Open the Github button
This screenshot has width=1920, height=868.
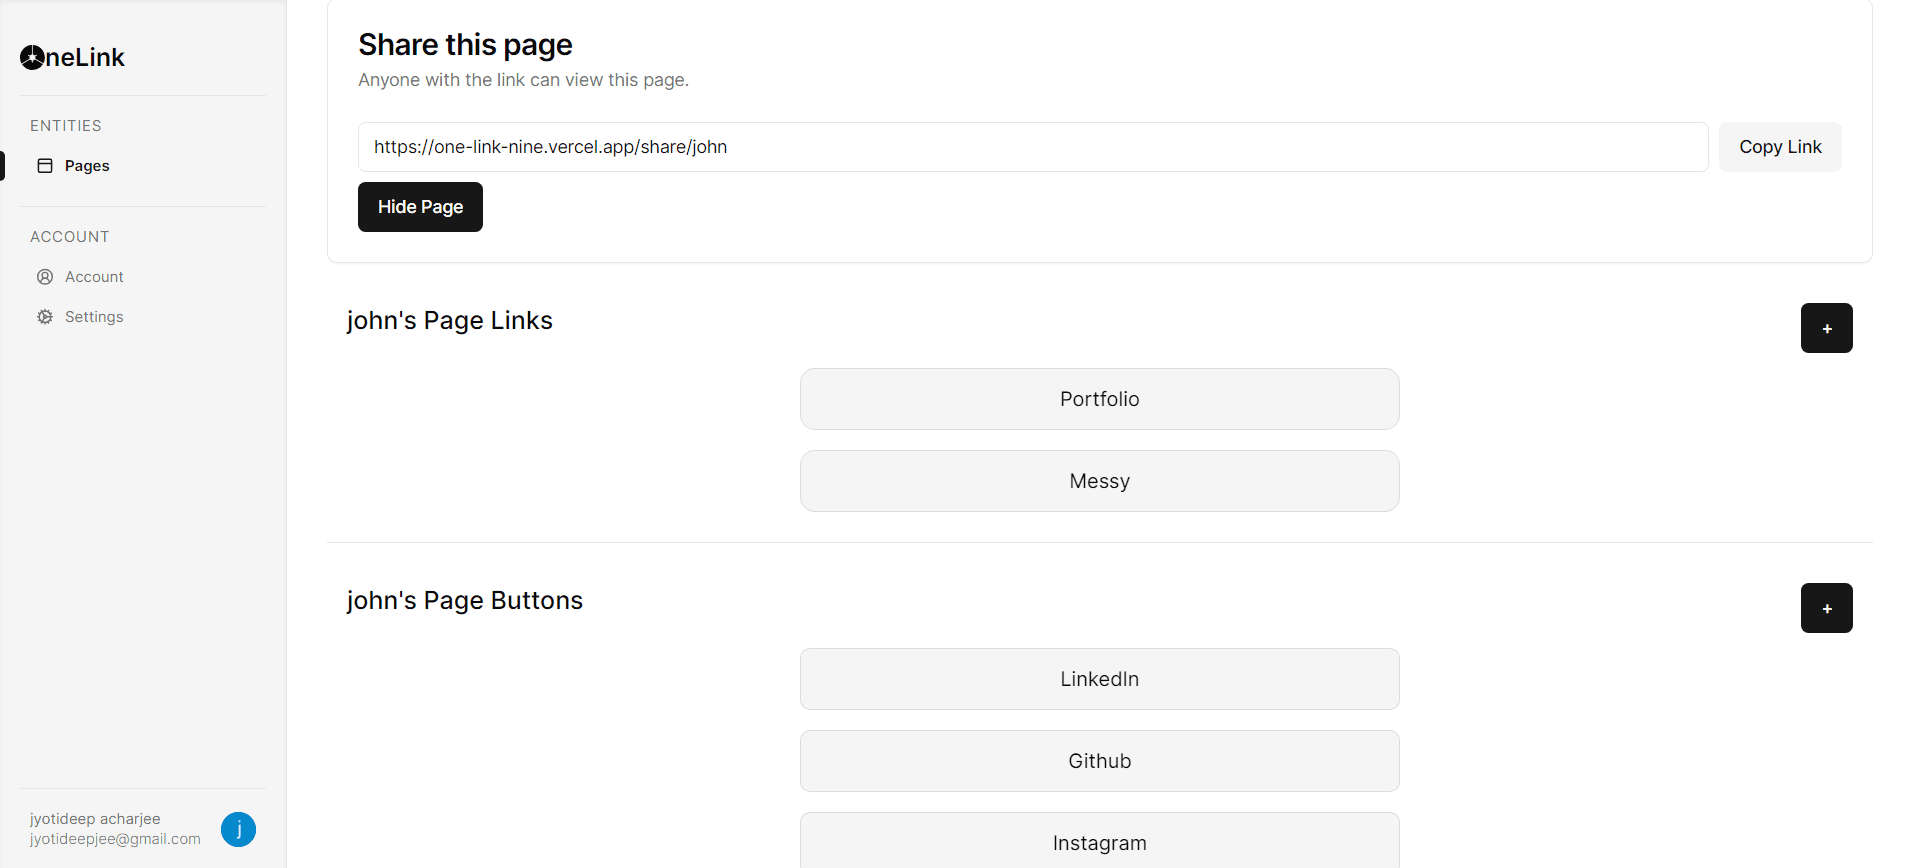pos(1099,761)
